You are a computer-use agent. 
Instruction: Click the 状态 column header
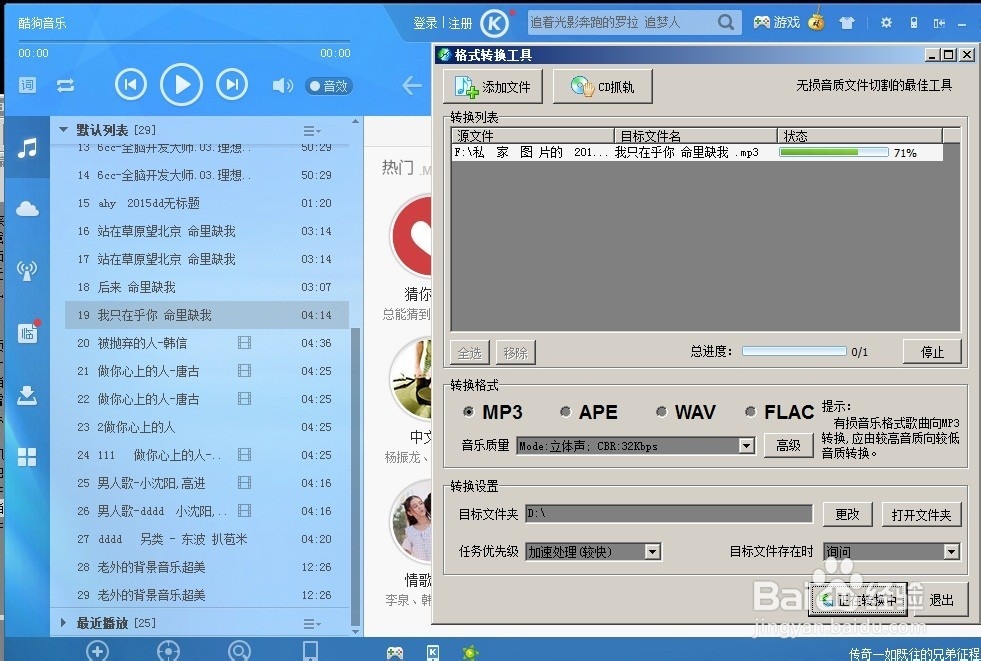[860, 136]
